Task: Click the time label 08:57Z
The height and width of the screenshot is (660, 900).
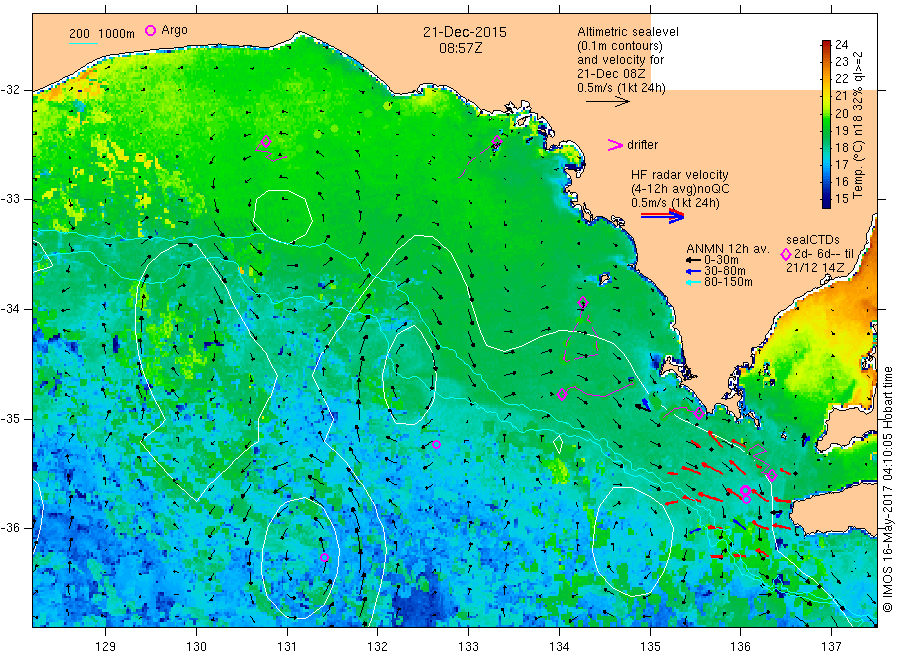Action: (x=461, y=48)
